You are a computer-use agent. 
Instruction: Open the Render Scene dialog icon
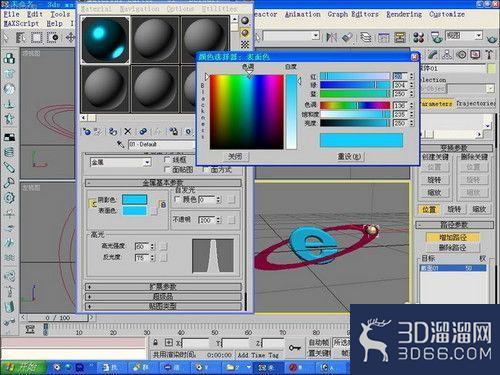[436, 37]
